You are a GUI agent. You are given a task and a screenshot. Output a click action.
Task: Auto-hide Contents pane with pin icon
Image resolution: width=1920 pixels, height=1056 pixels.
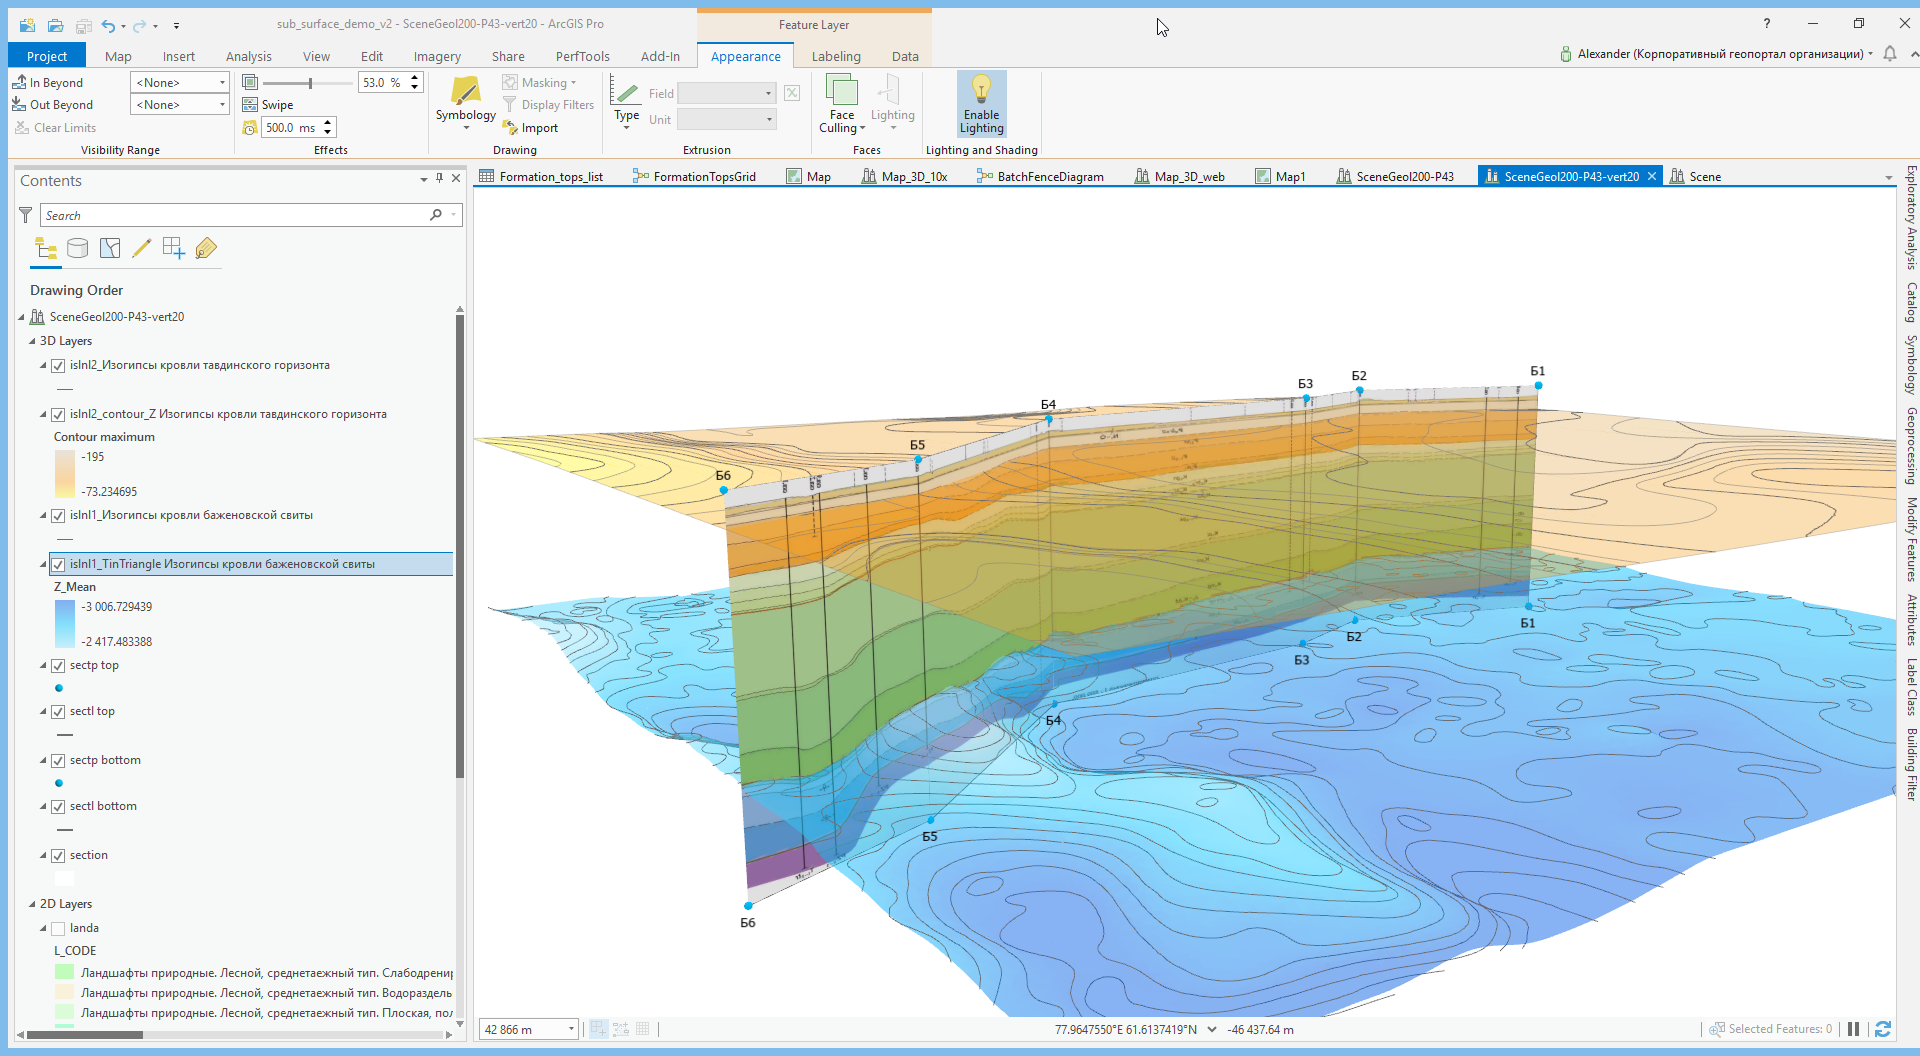(439, 179)
